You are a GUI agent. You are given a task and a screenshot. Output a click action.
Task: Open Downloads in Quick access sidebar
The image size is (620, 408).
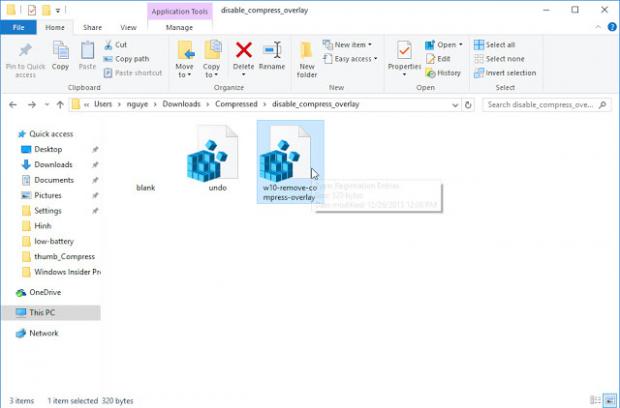(53, 165)
